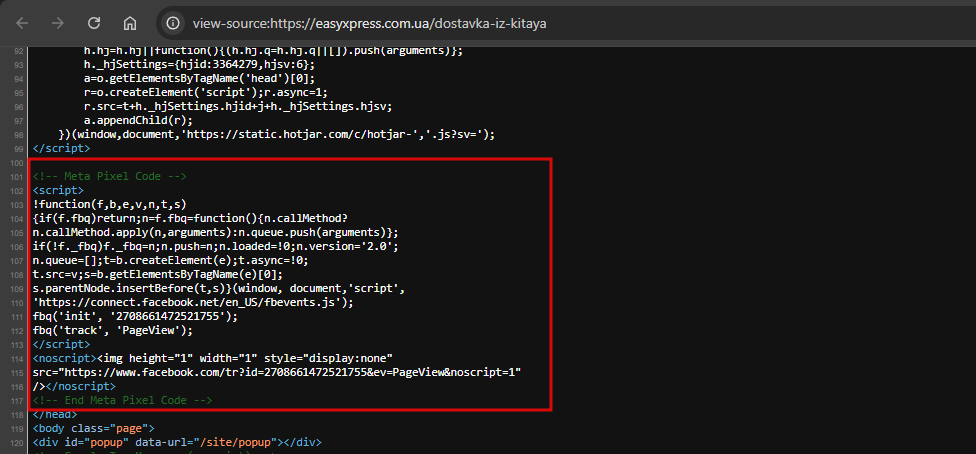Viewport: 976px width, 454px height.
Task: Click the fbq('track', 'PageView') line
Action: coord(113,330)
